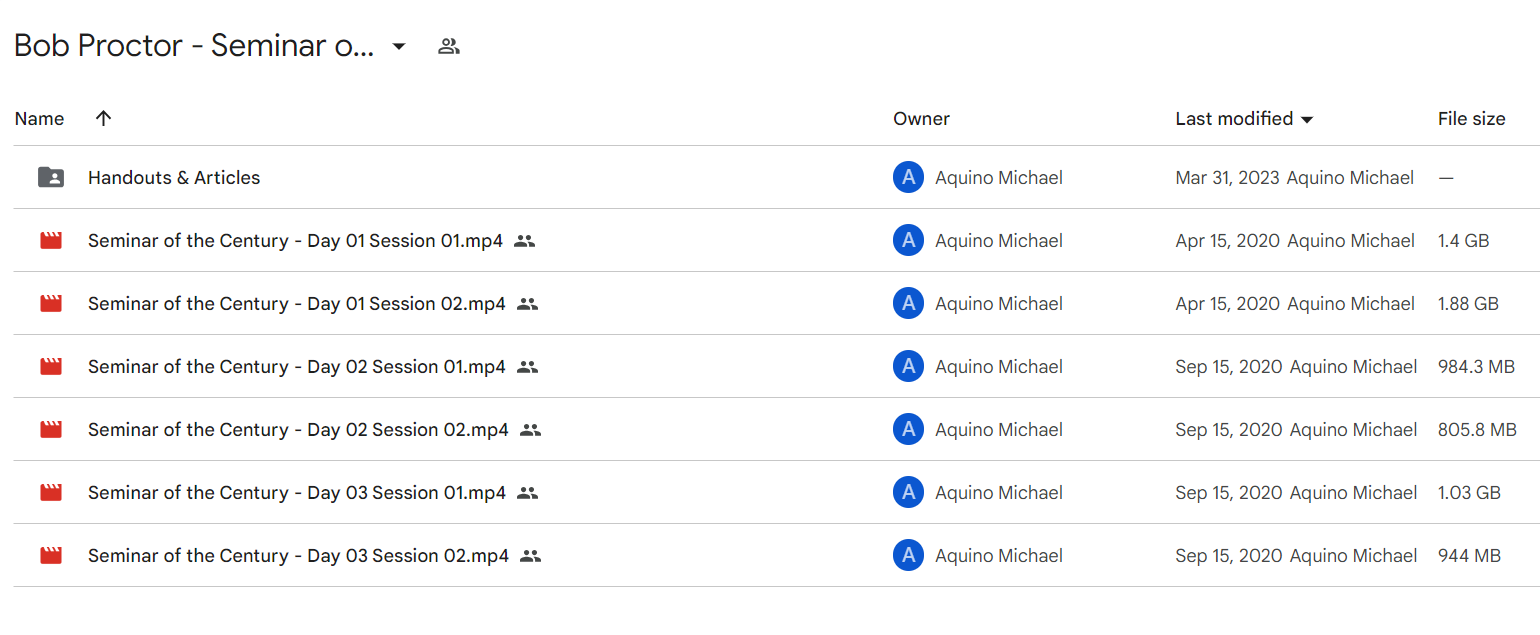The width and height of the screenshot is (1540, 635).
Task: Toggle the Name sort direction arrow
Action: (103, 118)
